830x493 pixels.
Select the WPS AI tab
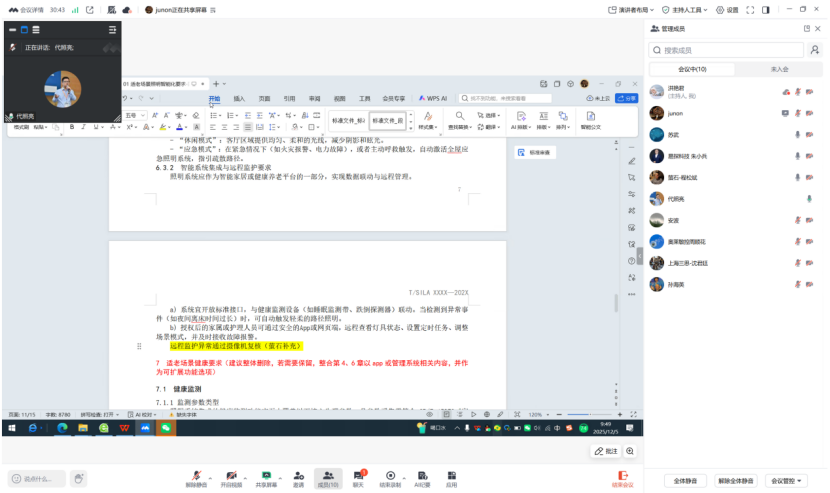point(433,98)
